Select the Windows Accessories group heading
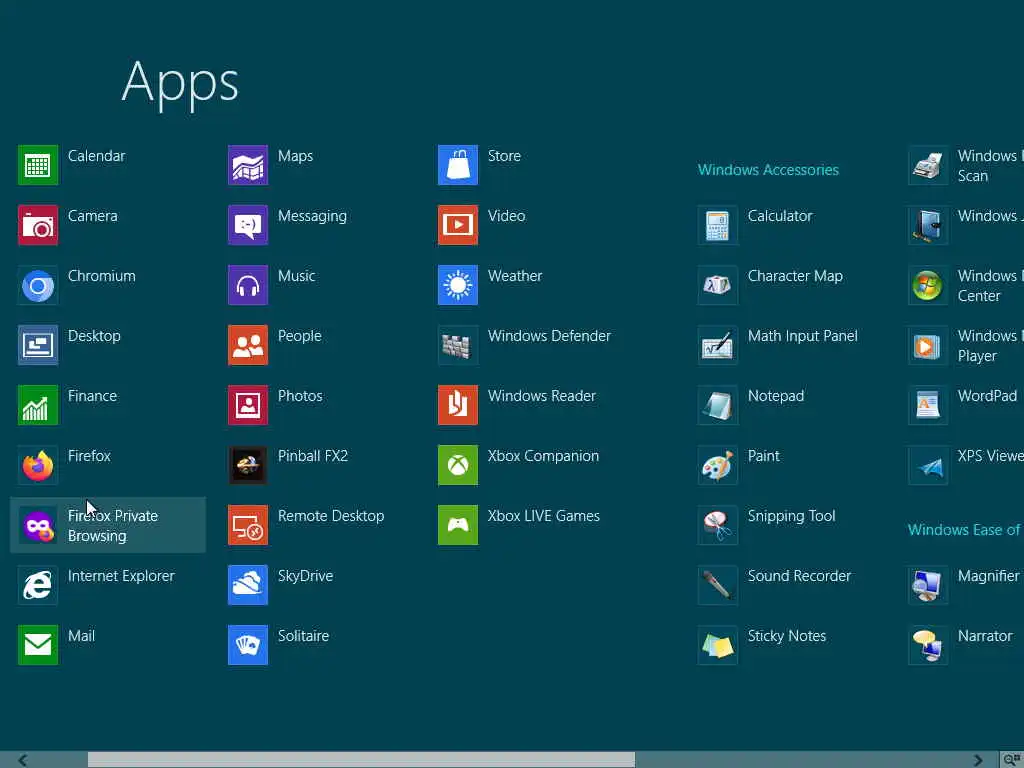Viewport: 1024px width, 768px height. (768, 170)
